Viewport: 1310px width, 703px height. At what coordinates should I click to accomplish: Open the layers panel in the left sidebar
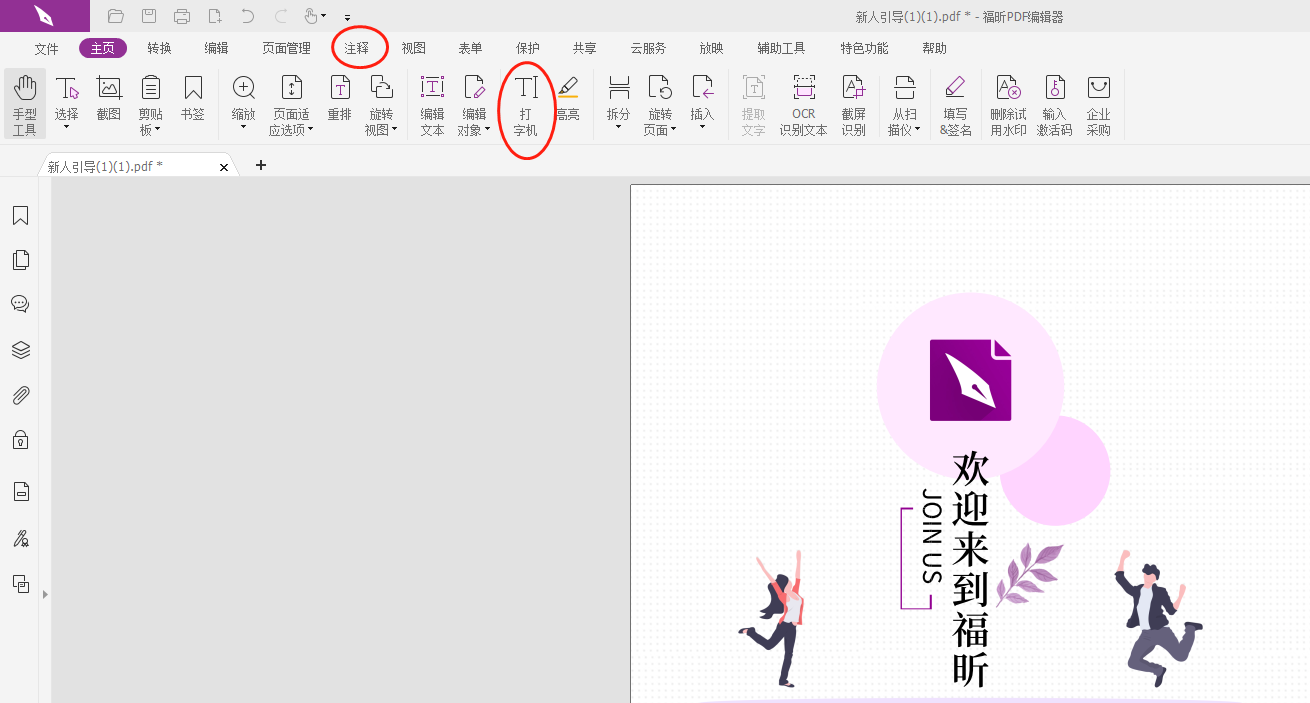pyautogui.click(x=20, y=350)
